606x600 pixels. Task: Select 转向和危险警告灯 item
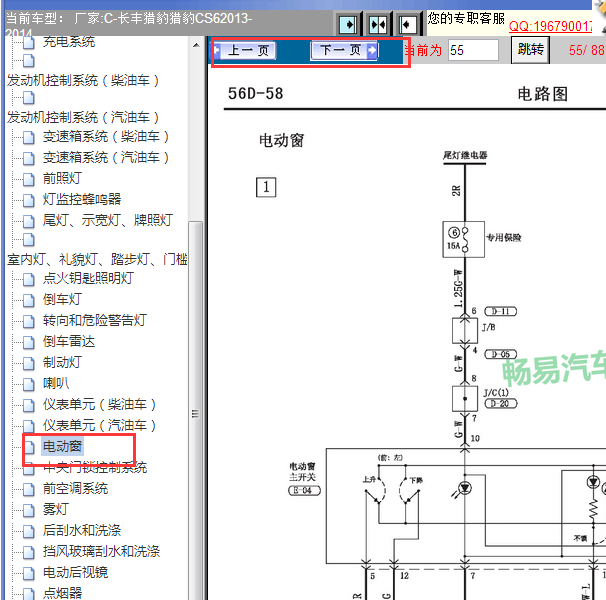[x=95, y=320]
